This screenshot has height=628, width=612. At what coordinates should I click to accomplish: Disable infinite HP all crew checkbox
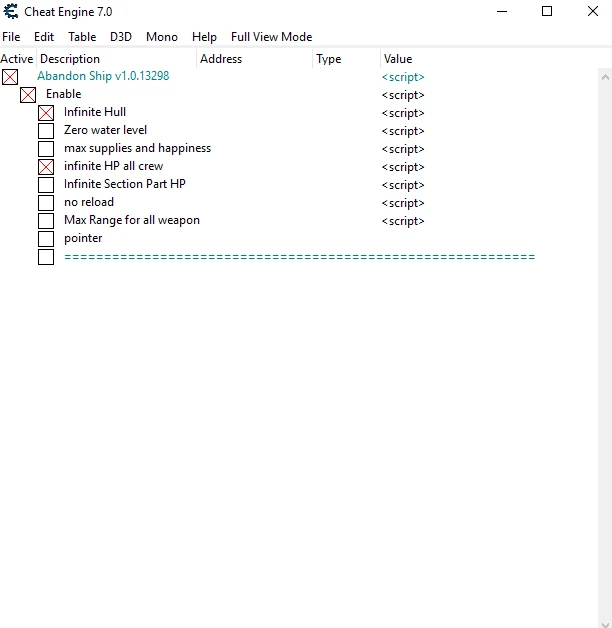point(46,167)
